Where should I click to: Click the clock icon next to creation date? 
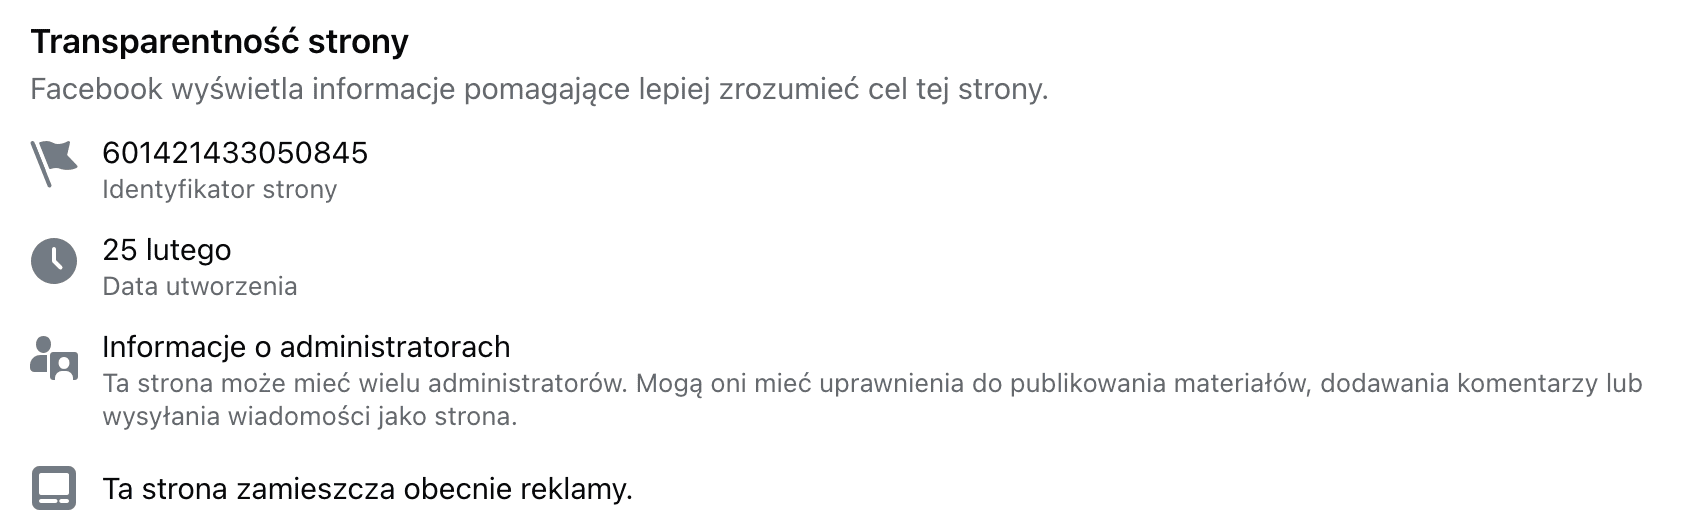[x=54, y=261]
